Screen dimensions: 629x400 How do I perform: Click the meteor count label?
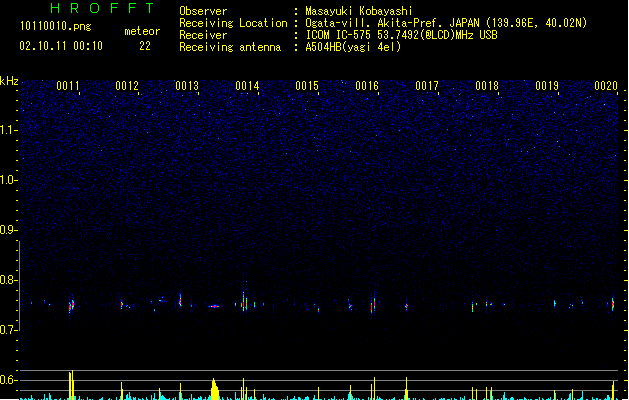click(x=142, y=31)
